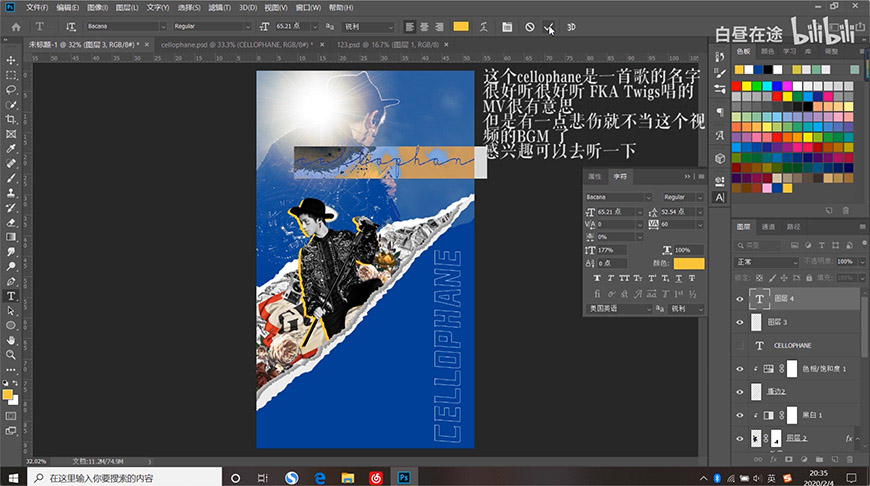Open font family dropdown in options bar

(x=163, y=27)
